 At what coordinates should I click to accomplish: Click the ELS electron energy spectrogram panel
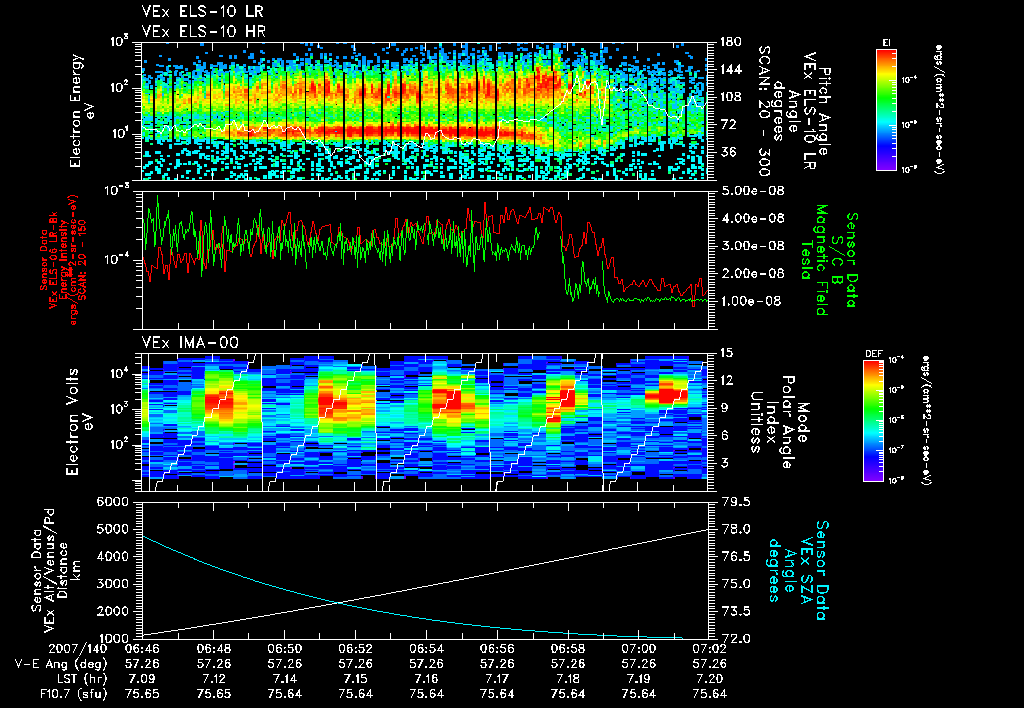tap(425, 111)
